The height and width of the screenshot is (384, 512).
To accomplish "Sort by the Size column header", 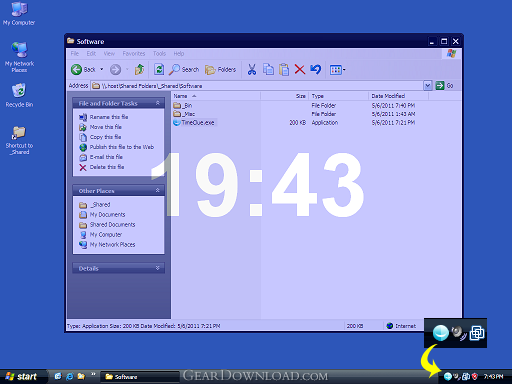I will tap(284, 96).
